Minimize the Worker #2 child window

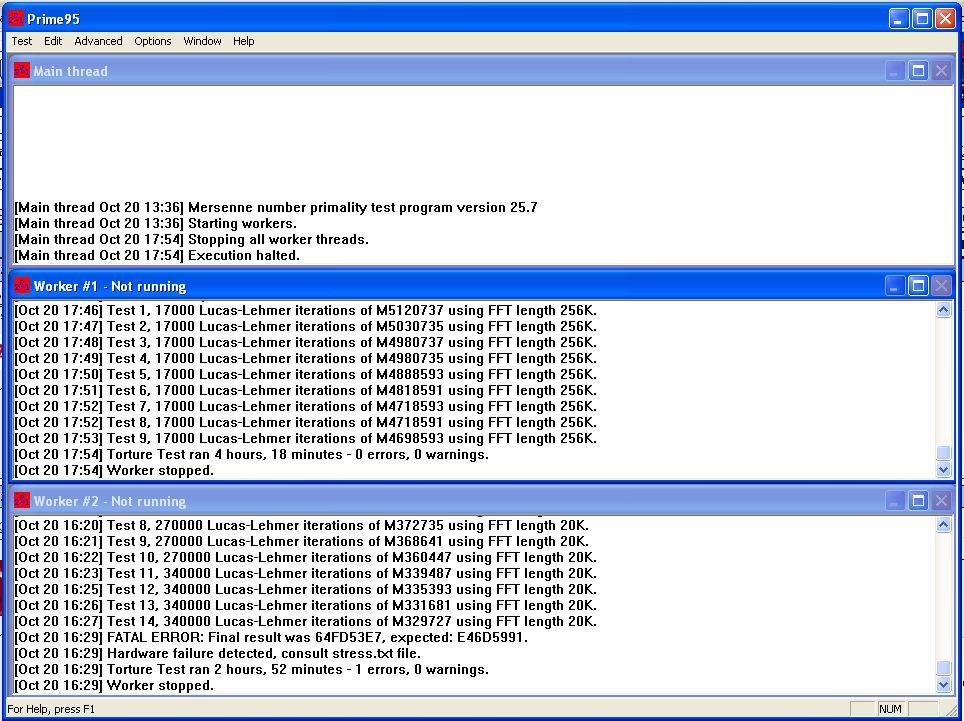point(895,501)
